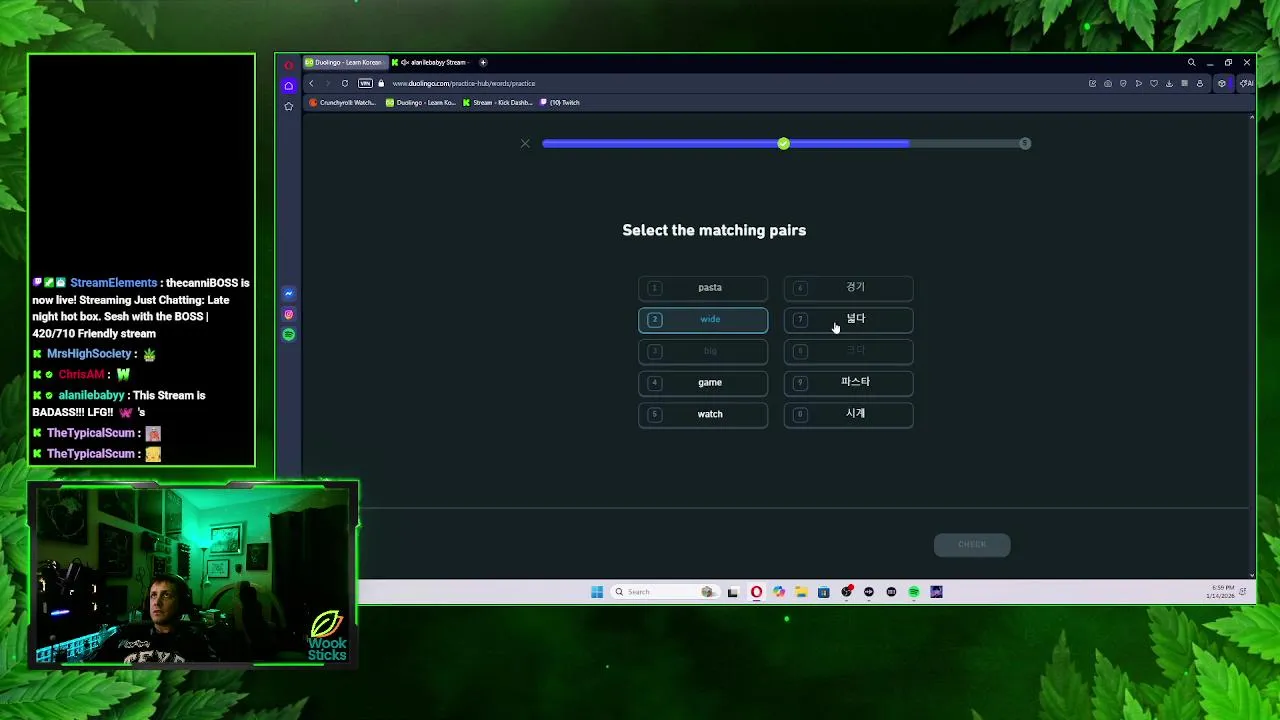The height and width of the screenshot is (720, 1280).
Task: Choose the Korean tile 경기
Action: pyautogui.click(x=848, y=288)
